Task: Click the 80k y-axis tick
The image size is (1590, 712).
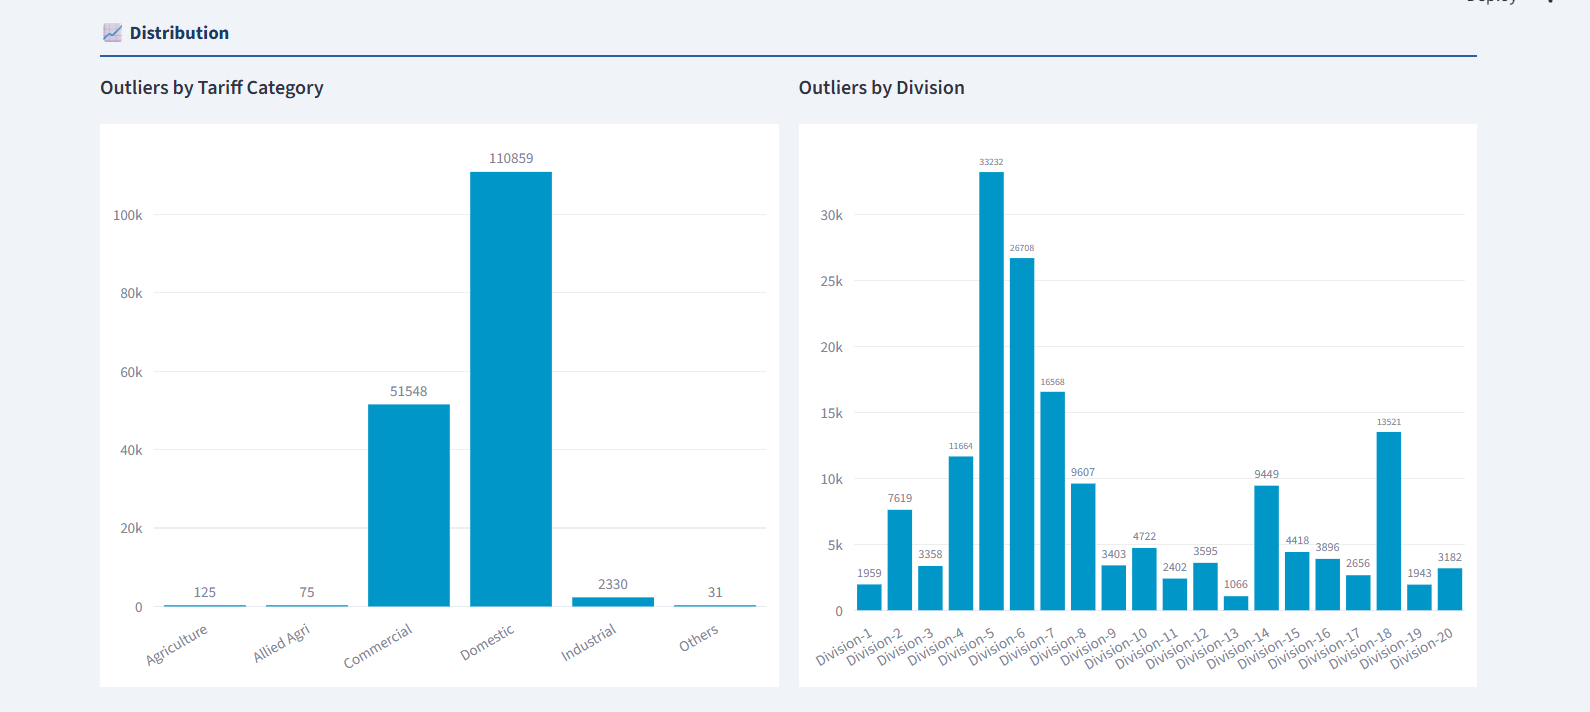Action: click(x=131, y=293)
